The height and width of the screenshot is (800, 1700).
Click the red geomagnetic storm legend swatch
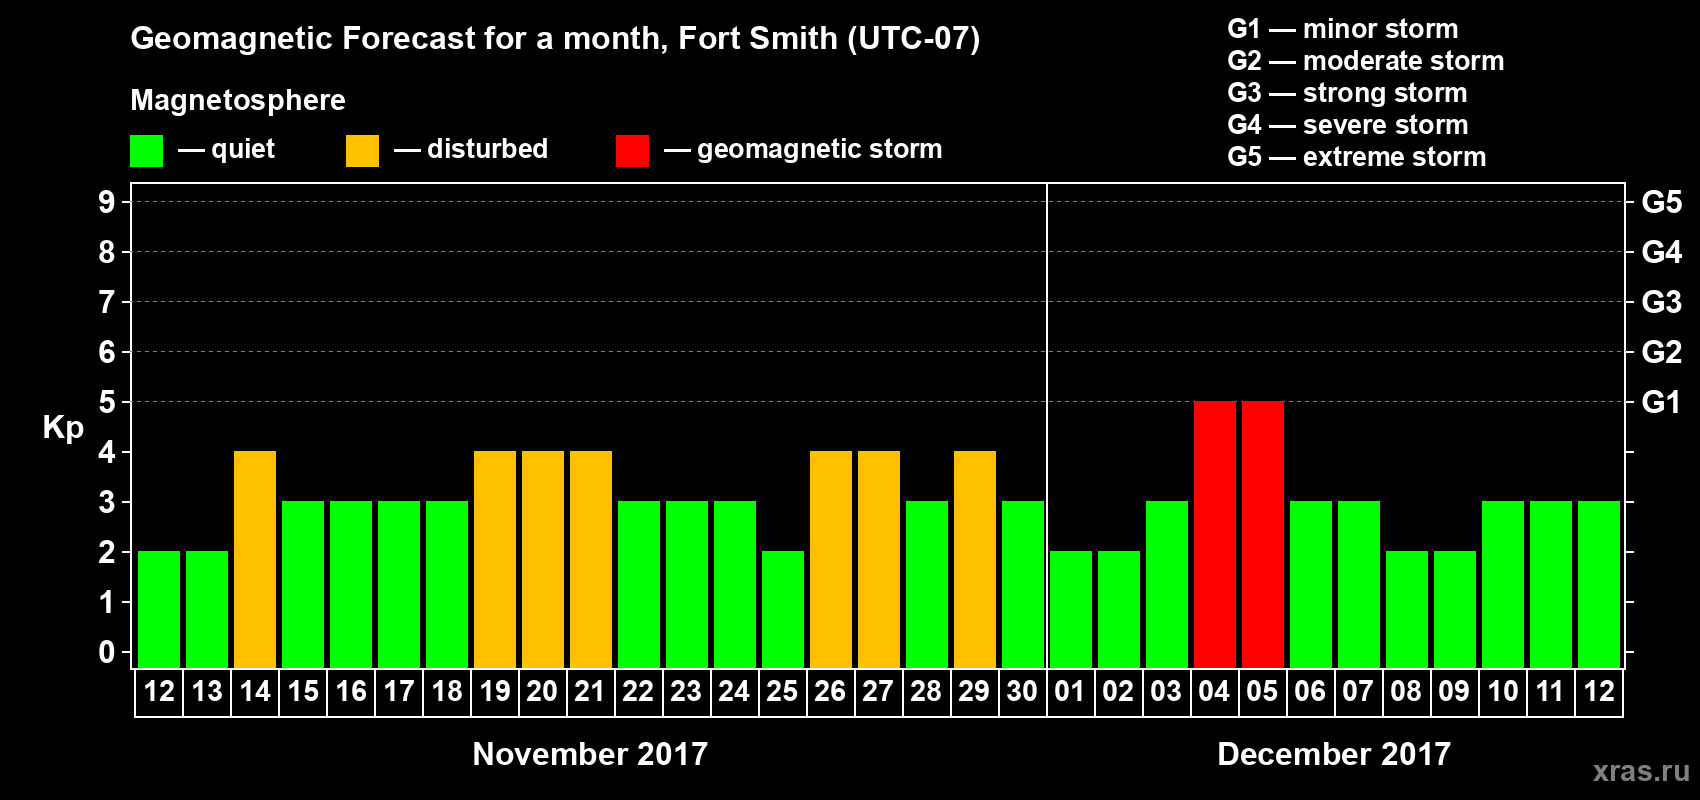[x=632, y=151]
